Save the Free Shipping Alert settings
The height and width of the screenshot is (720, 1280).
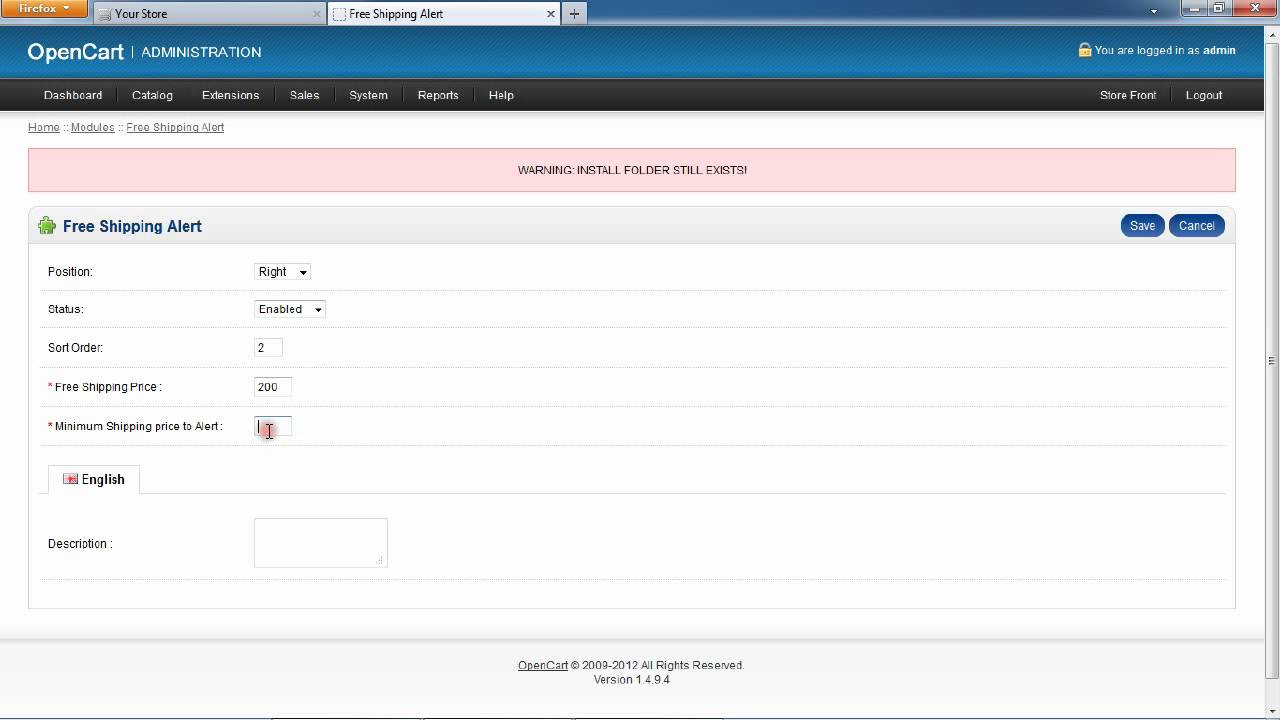pos(1142,226)
